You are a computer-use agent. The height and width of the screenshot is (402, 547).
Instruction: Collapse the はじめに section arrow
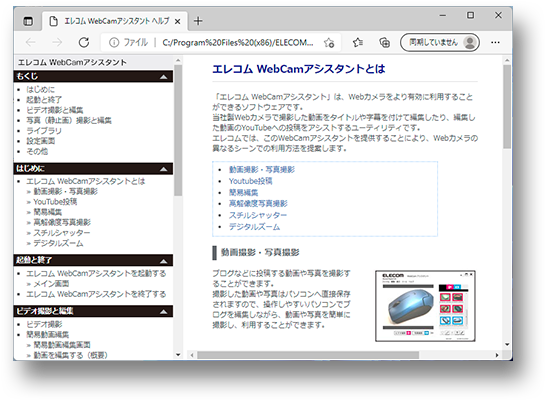pos(163,169)
